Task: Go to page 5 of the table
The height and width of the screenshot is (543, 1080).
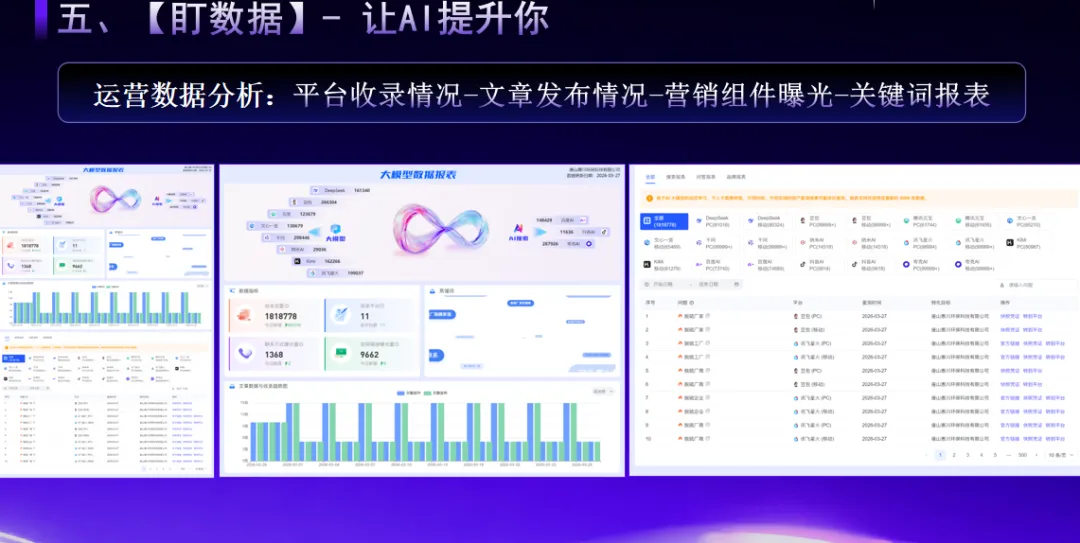Action: coord(995,455)
